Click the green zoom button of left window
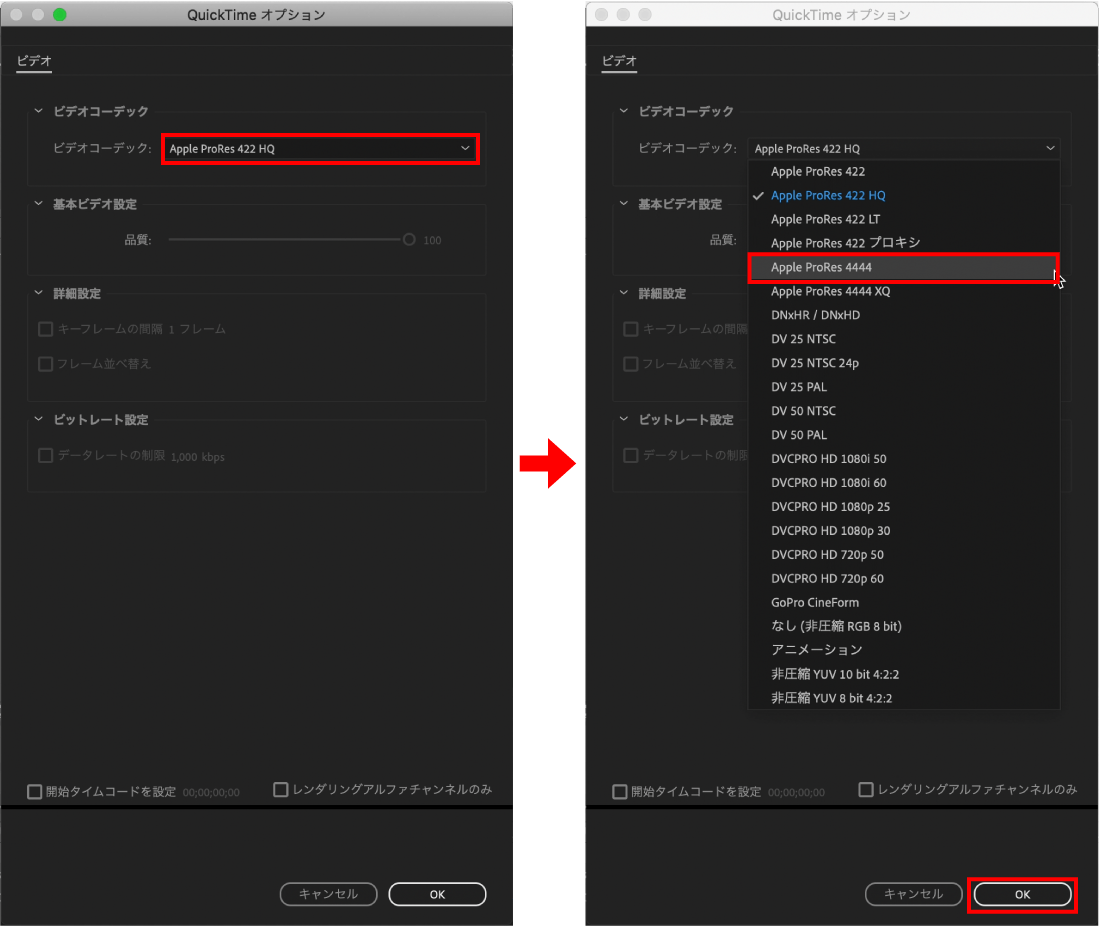 click(x=60, y=15)
